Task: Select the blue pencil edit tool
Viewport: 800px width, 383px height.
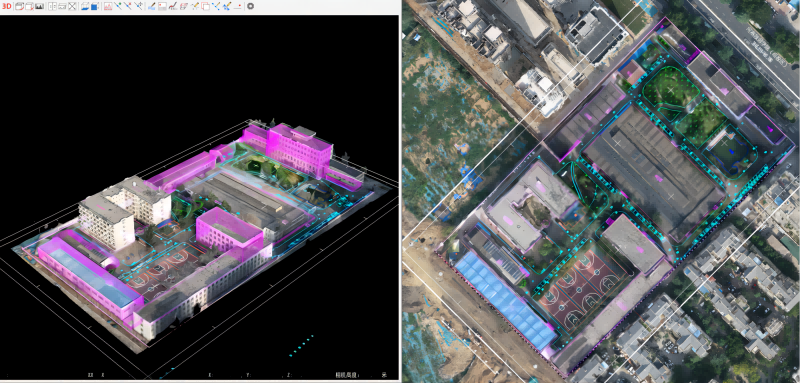Action: pos(152,6)
